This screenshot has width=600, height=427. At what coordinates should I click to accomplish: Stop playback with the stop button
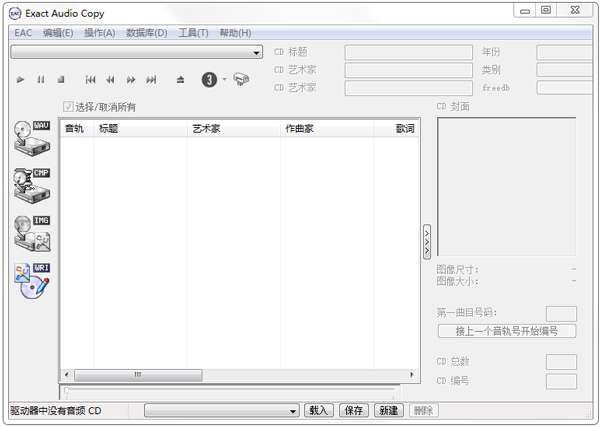click(x=61, y=80)
